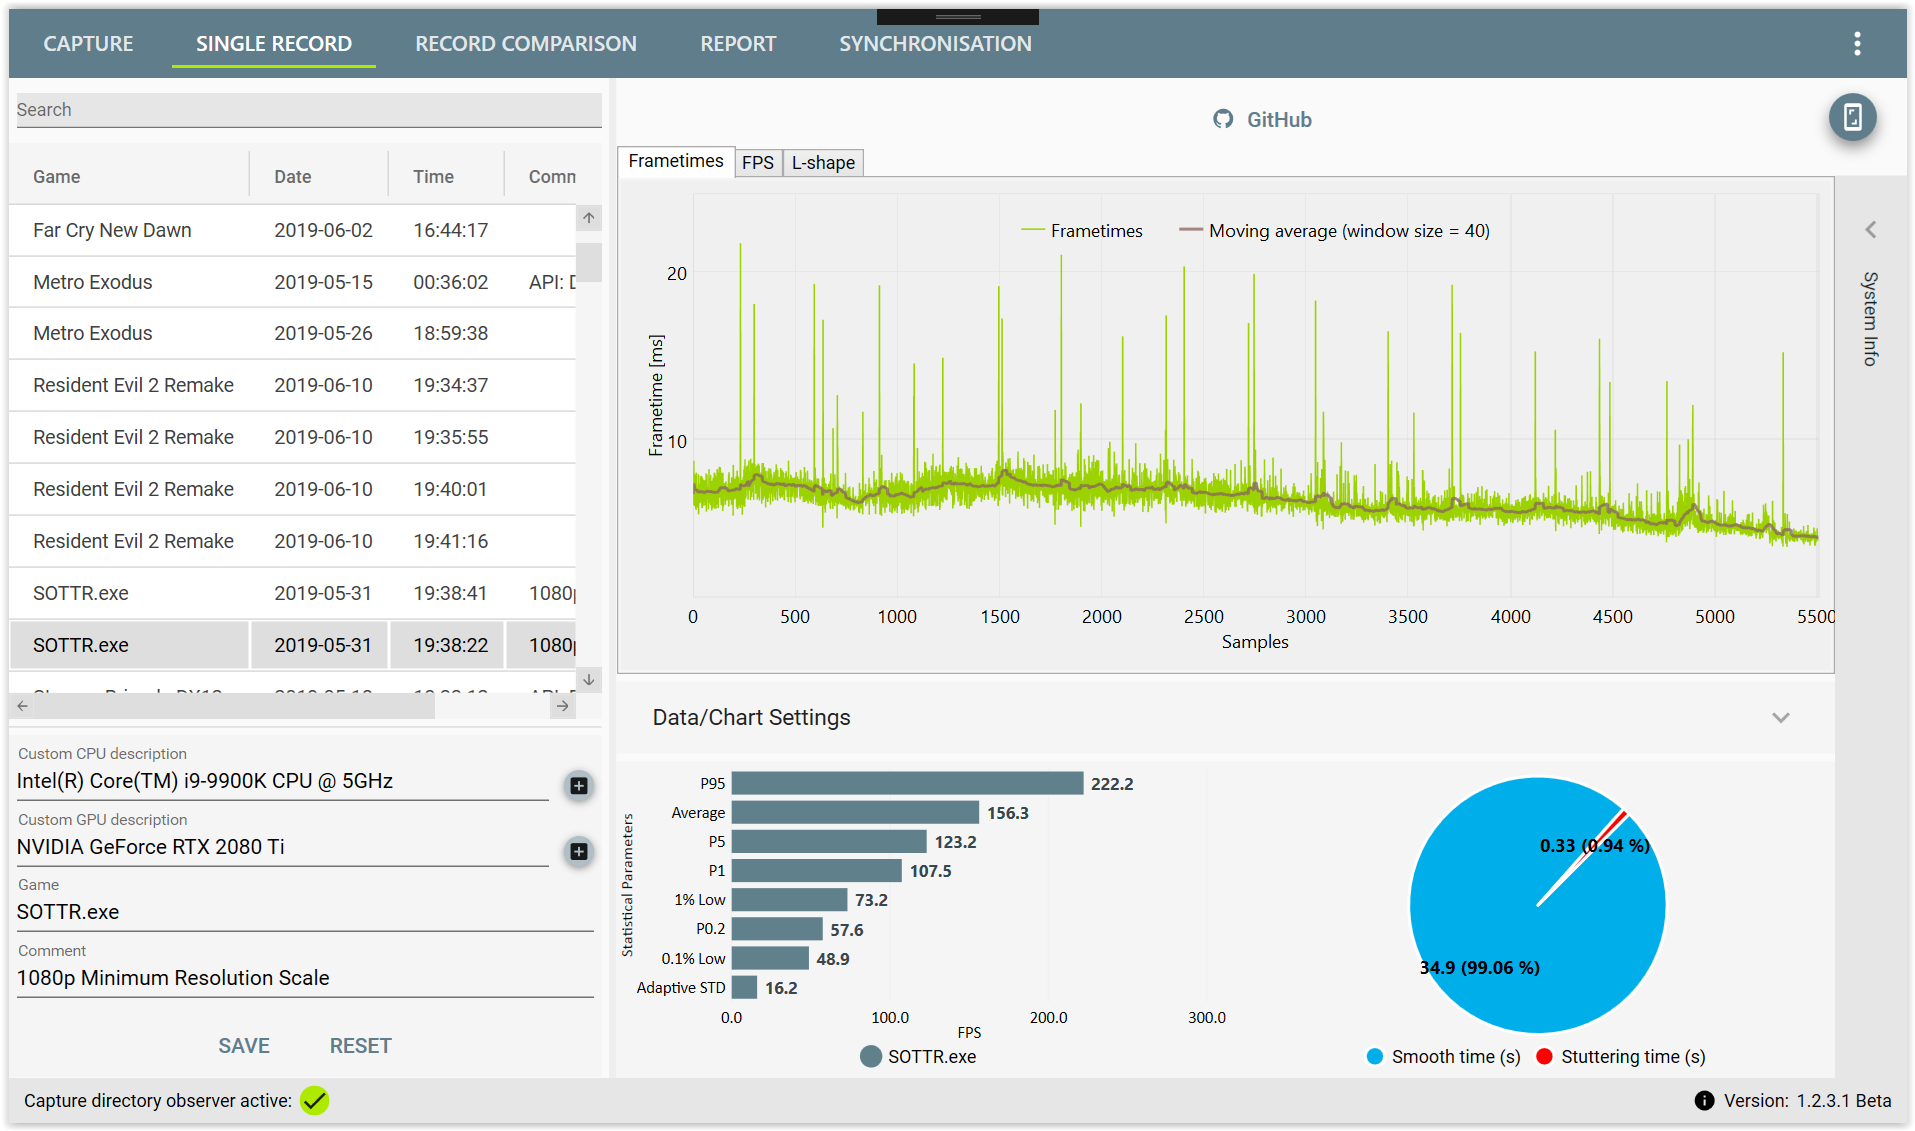The width and height of the screenshot is (1915, 1131).
Task: Click the P1 bar in statistics chart
Action: 817,871
